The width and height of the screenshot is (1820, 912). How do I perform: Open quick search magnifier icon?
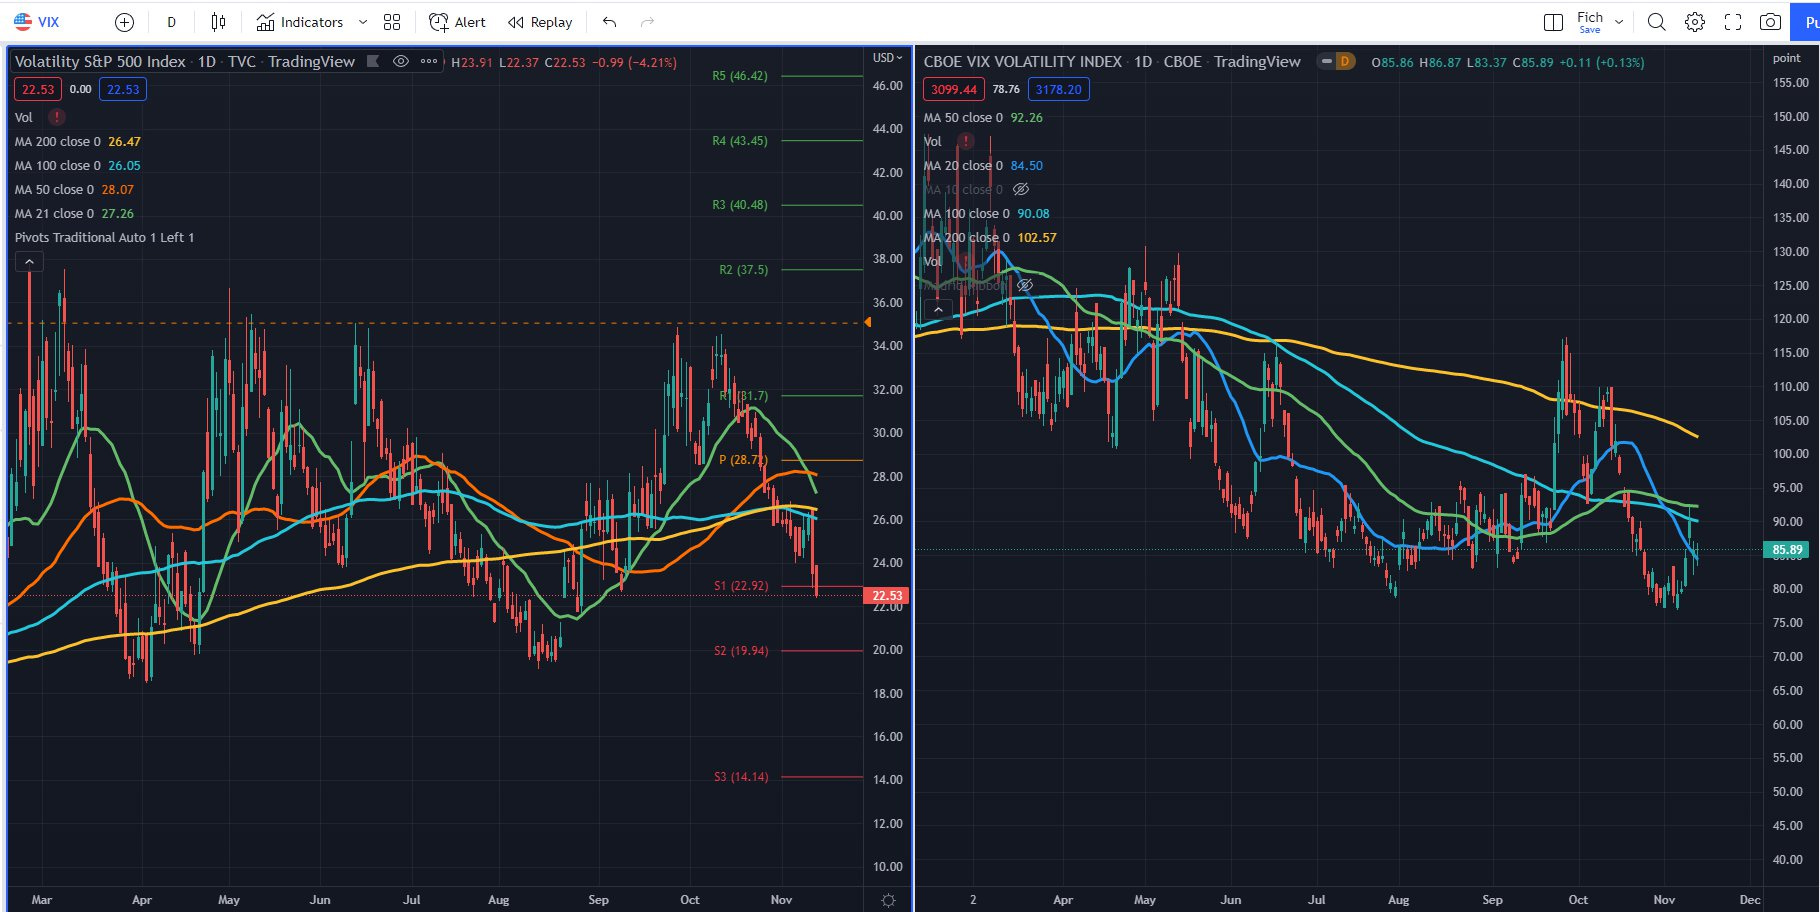click(1656, 22)
